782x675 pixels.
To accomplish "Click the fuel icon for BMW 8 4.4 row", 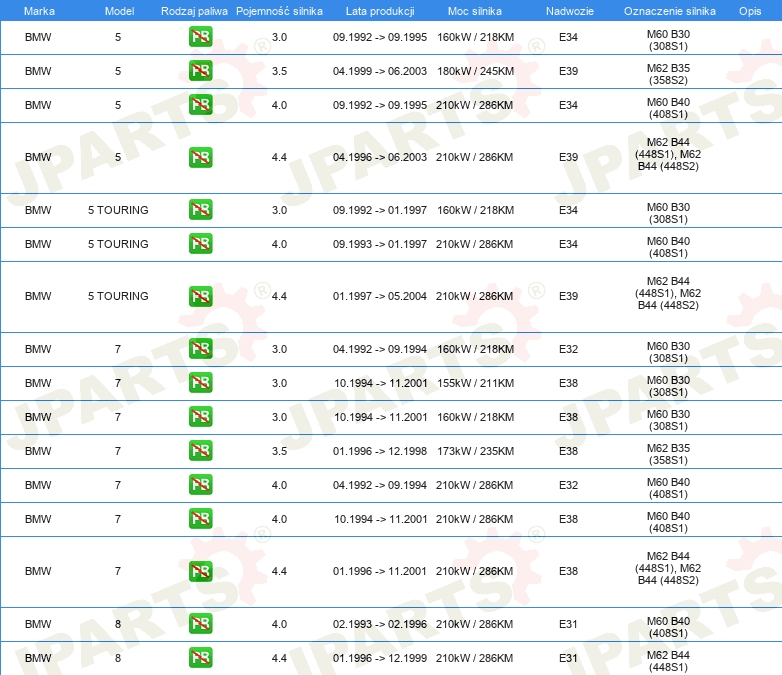I will (x=200, y=658).
